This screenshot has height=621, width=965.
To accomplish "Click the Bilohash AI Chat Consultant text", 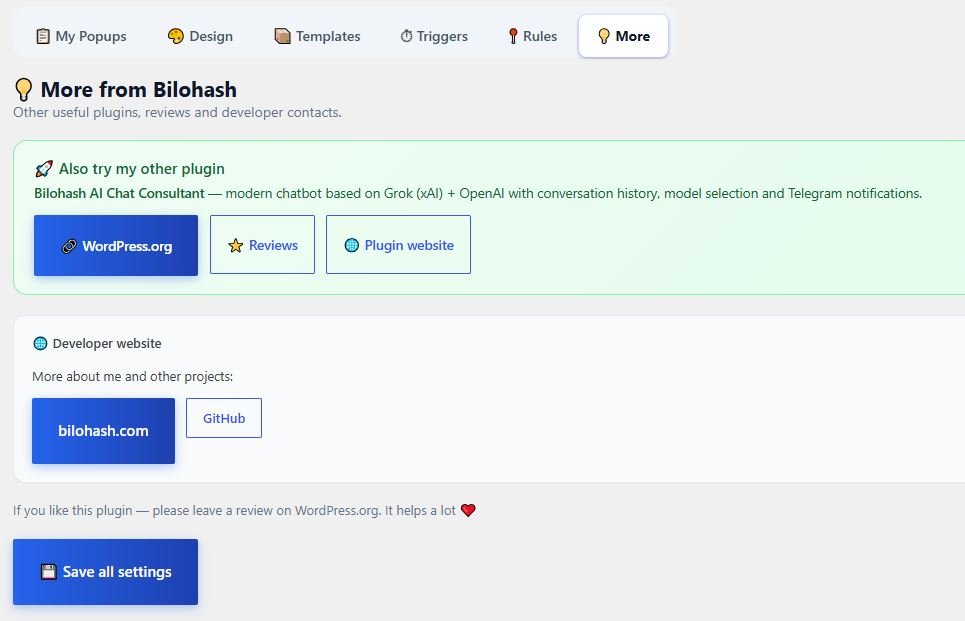I will click(x=119, y=193).
